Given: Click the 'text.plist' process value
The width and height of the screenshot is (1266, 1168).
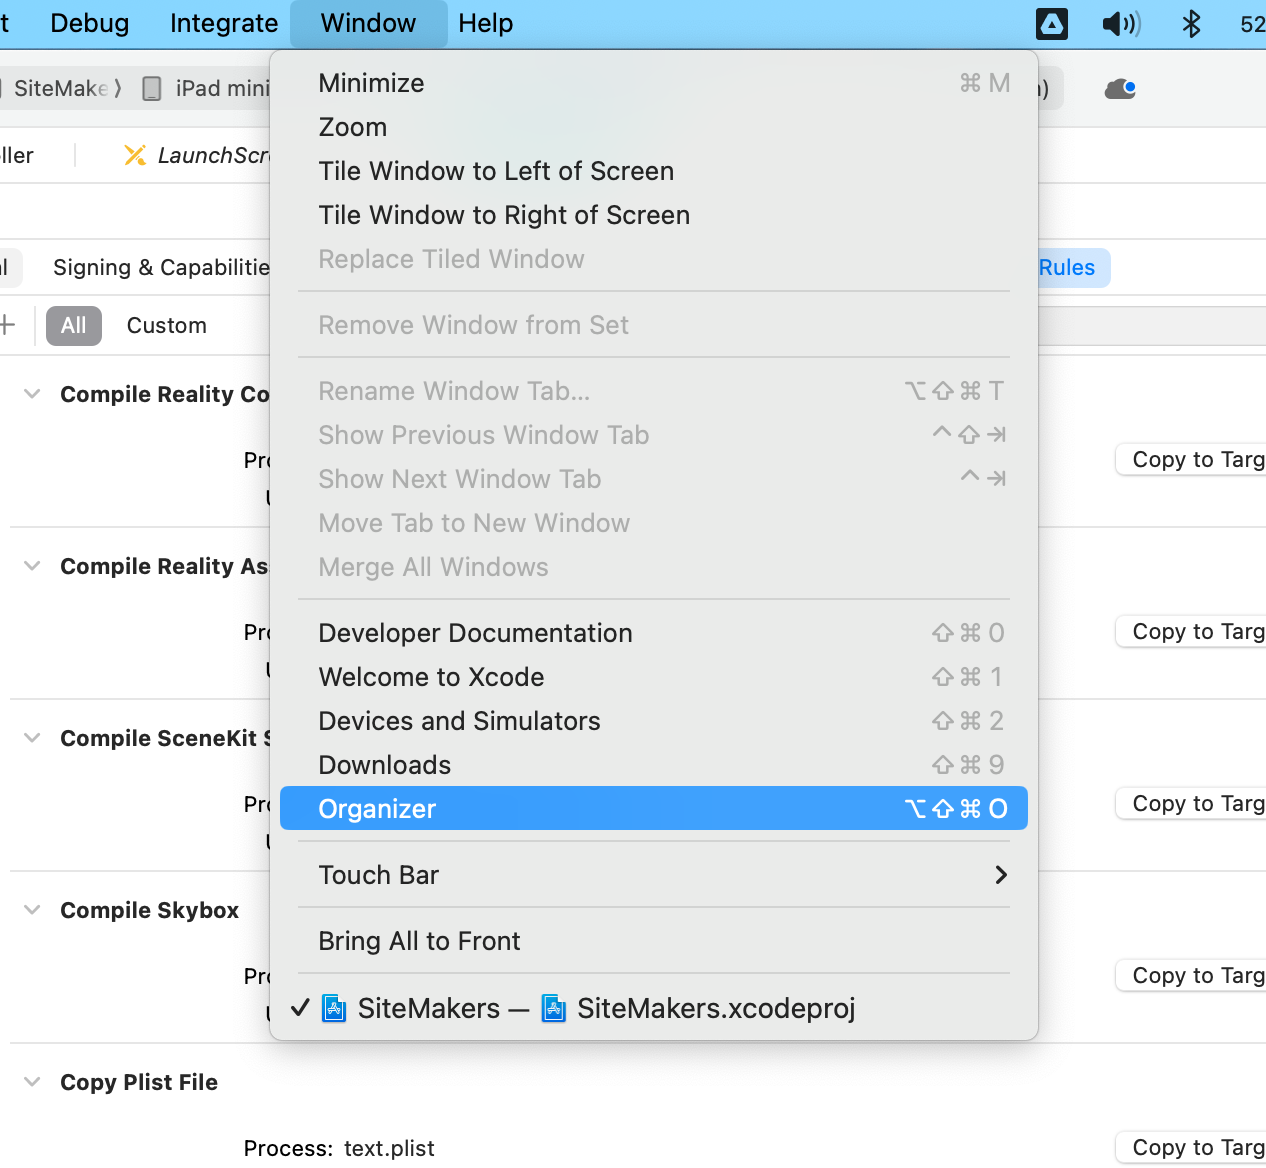Looking at the screenshot, I should 389,1148.
